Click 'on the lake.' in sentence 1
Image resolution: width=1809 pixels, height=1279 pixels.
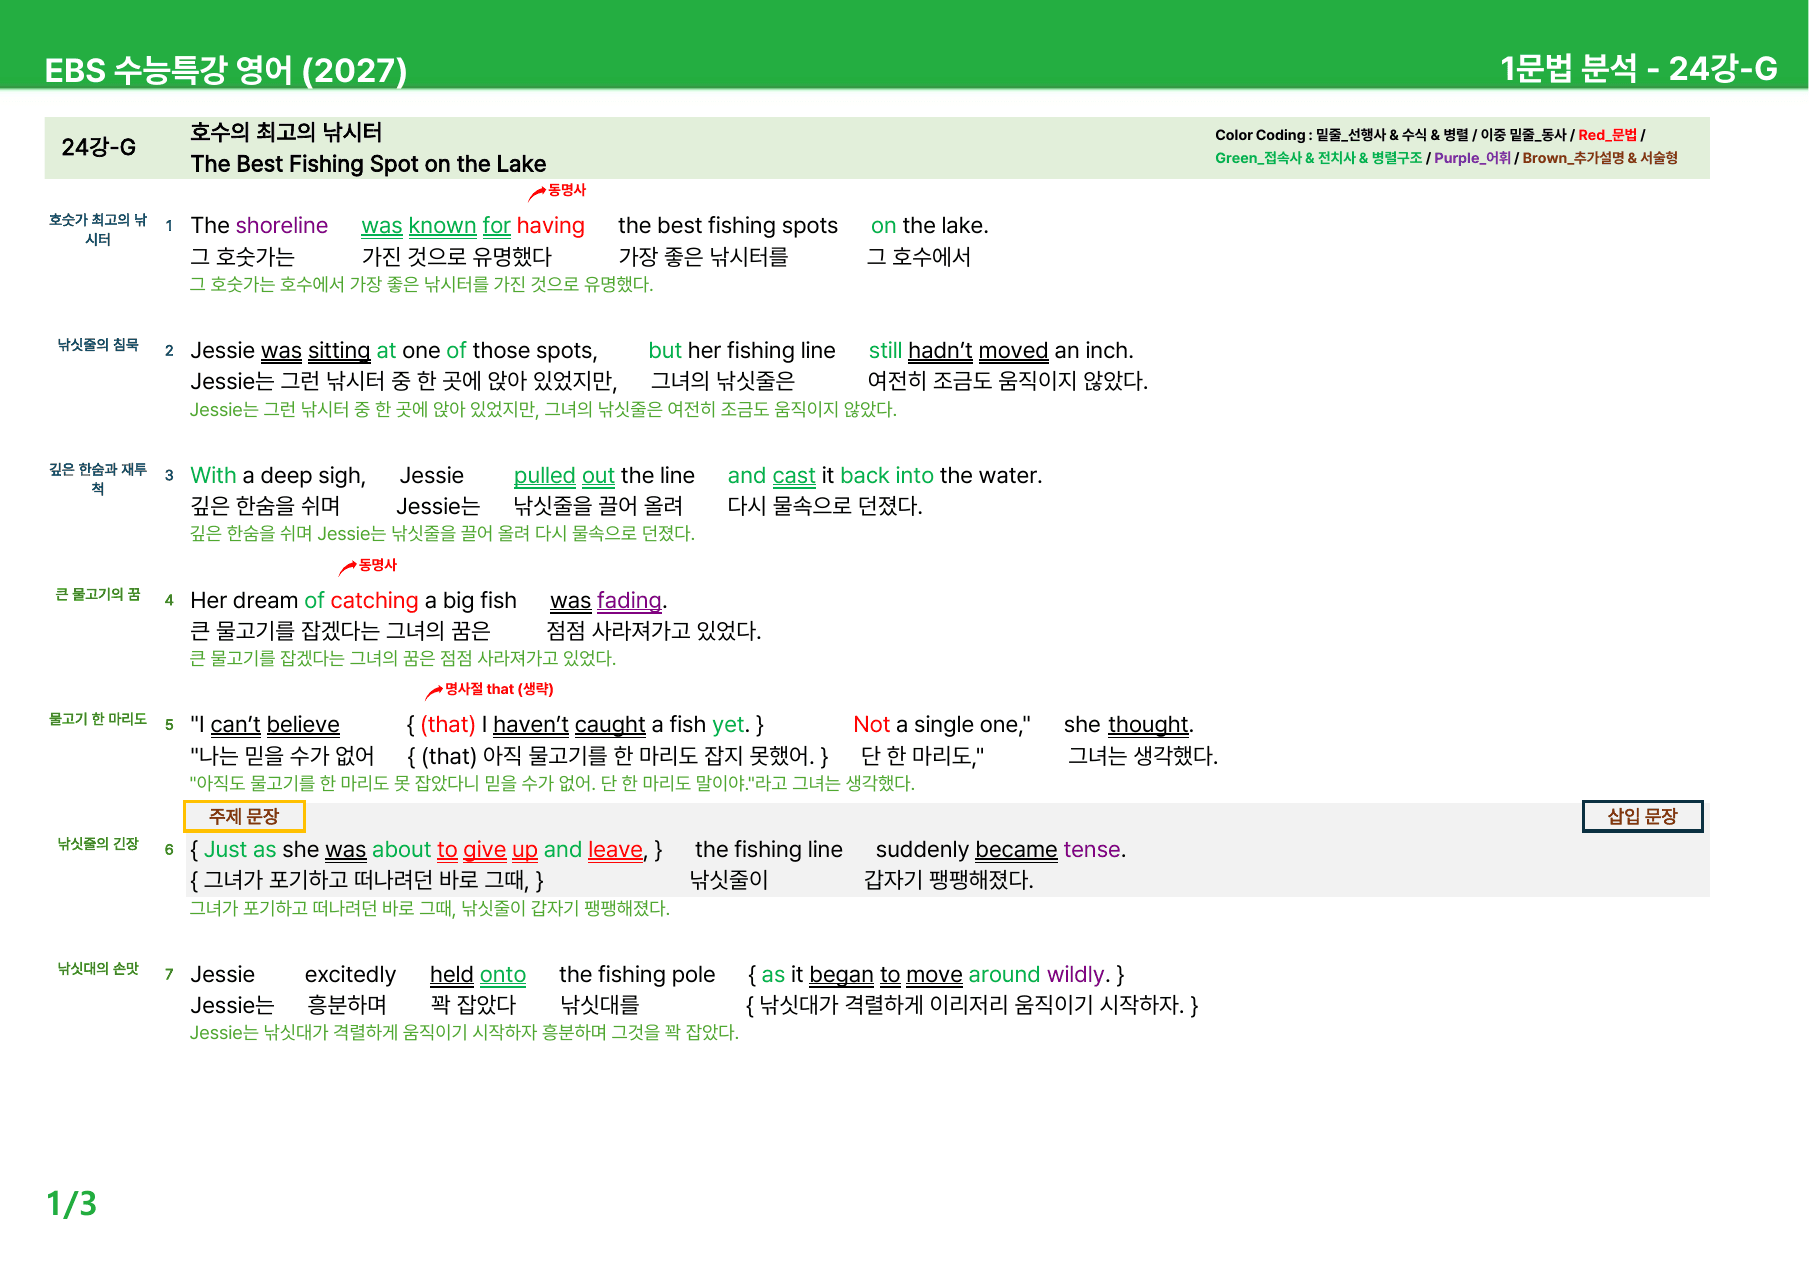pyautogui.click(x=929, y=226)
